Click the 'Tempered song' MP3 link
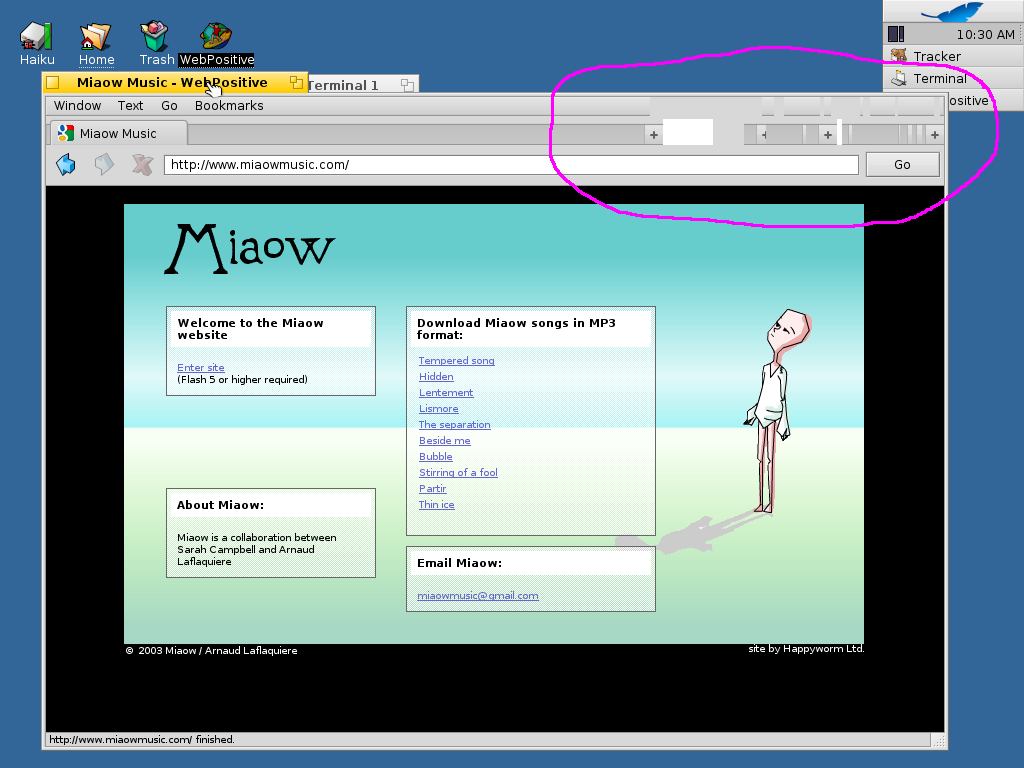This screenshot has height=768, width=1024. click(x=456, y=361)
